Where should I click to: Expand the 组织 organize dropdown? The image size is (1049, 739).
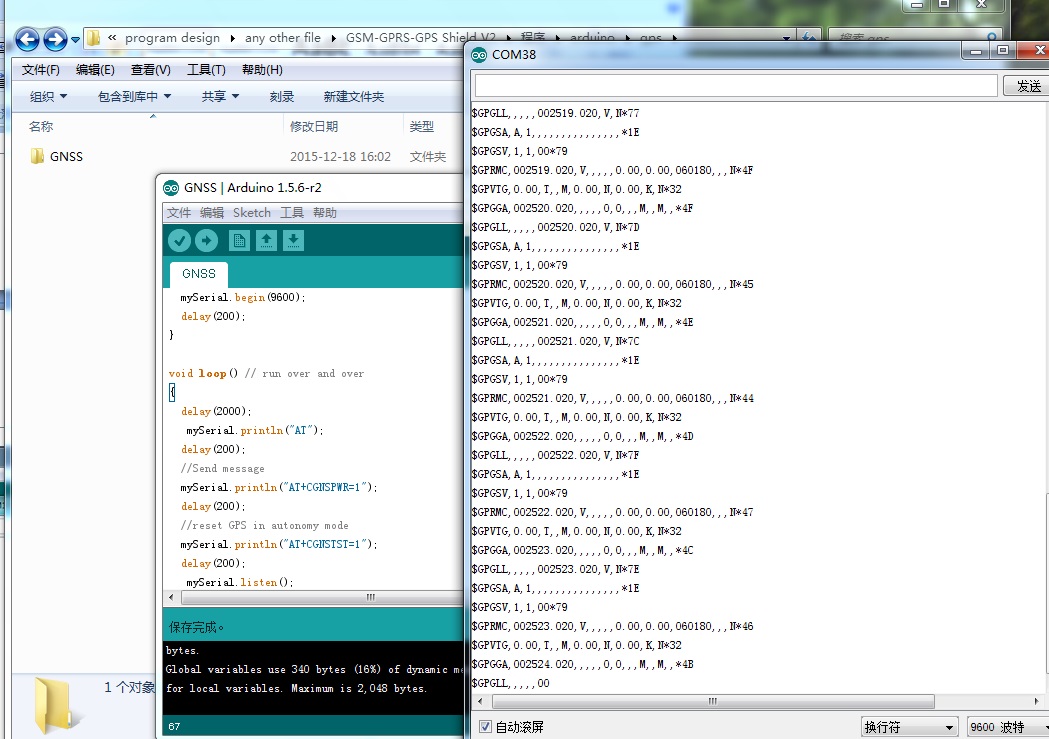point(48,96)
